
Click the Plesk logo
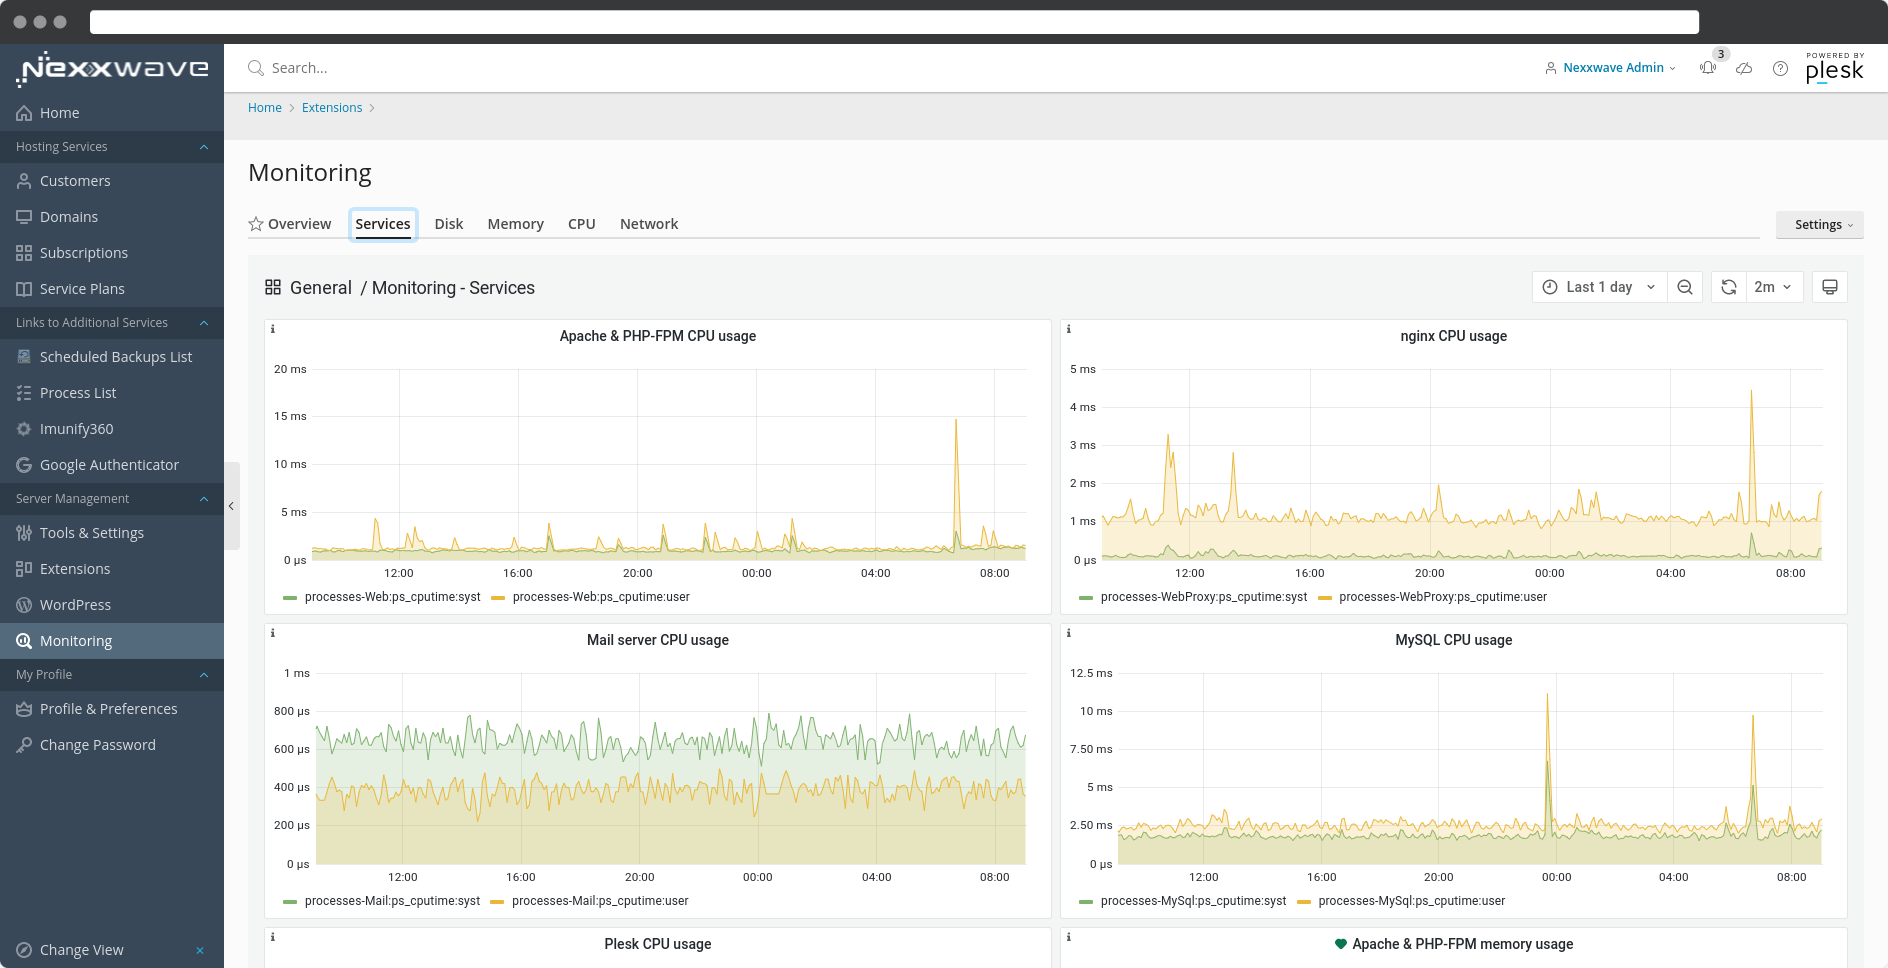click(x=1835, y=68)
